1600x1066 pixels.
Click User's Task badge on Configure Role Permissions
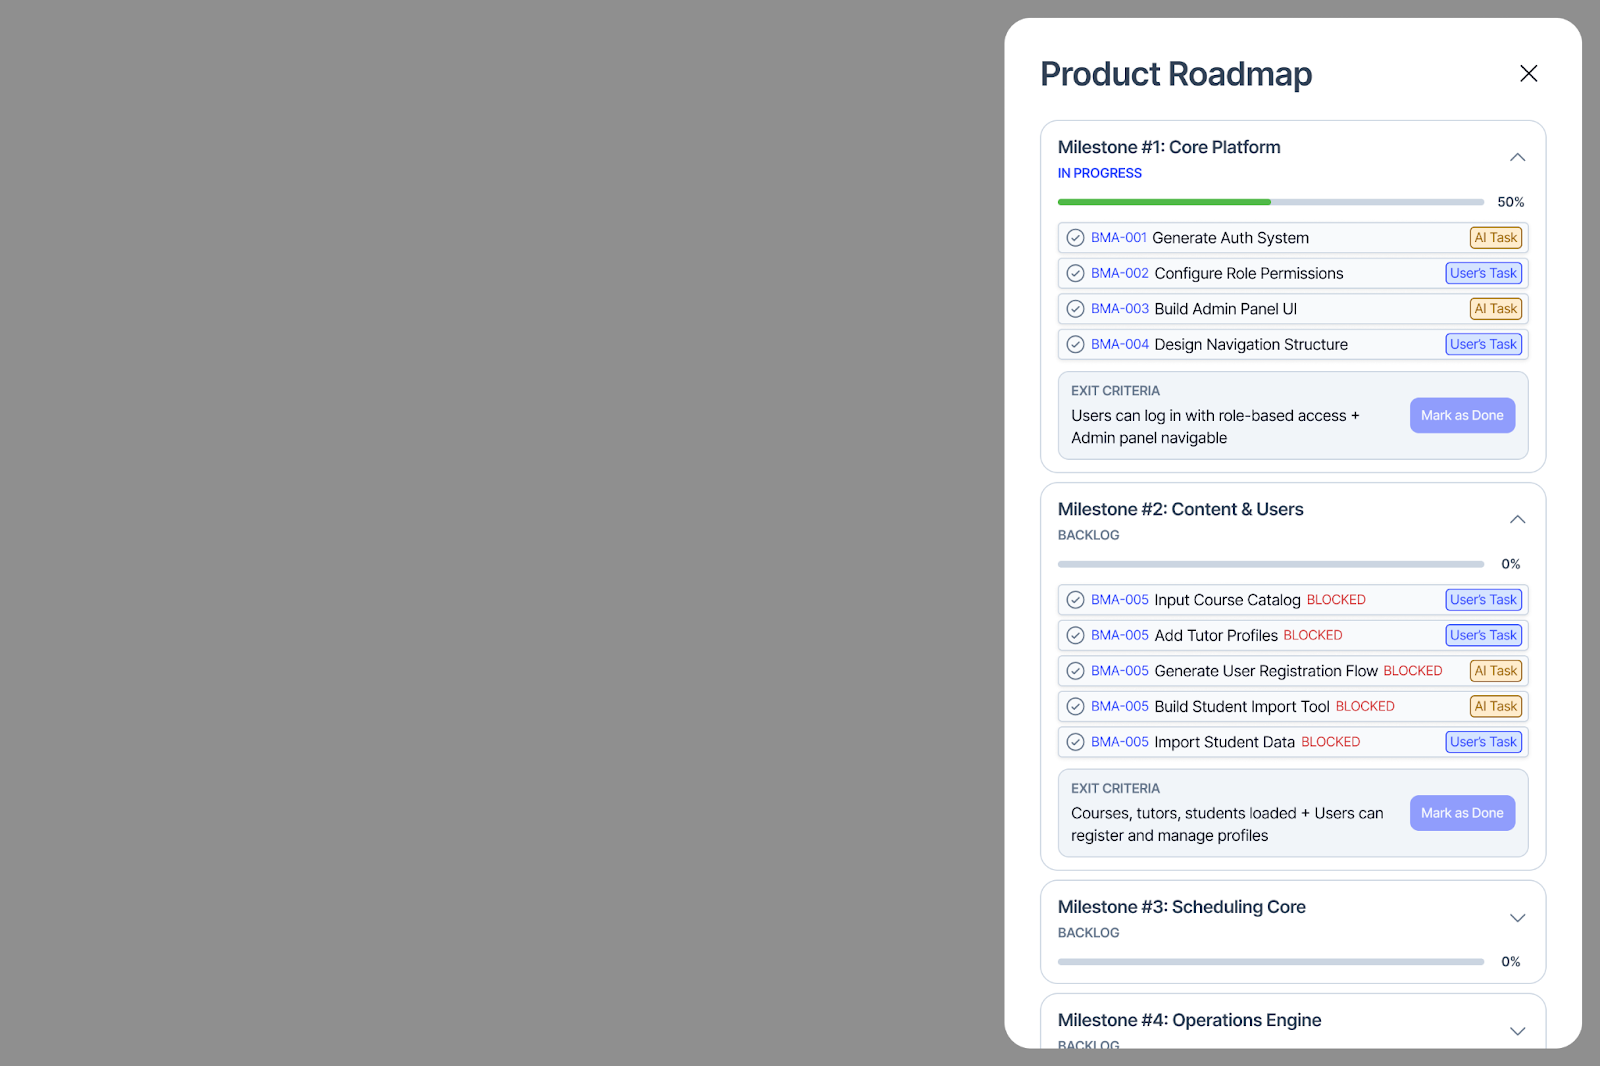(x=1483, y=273)
